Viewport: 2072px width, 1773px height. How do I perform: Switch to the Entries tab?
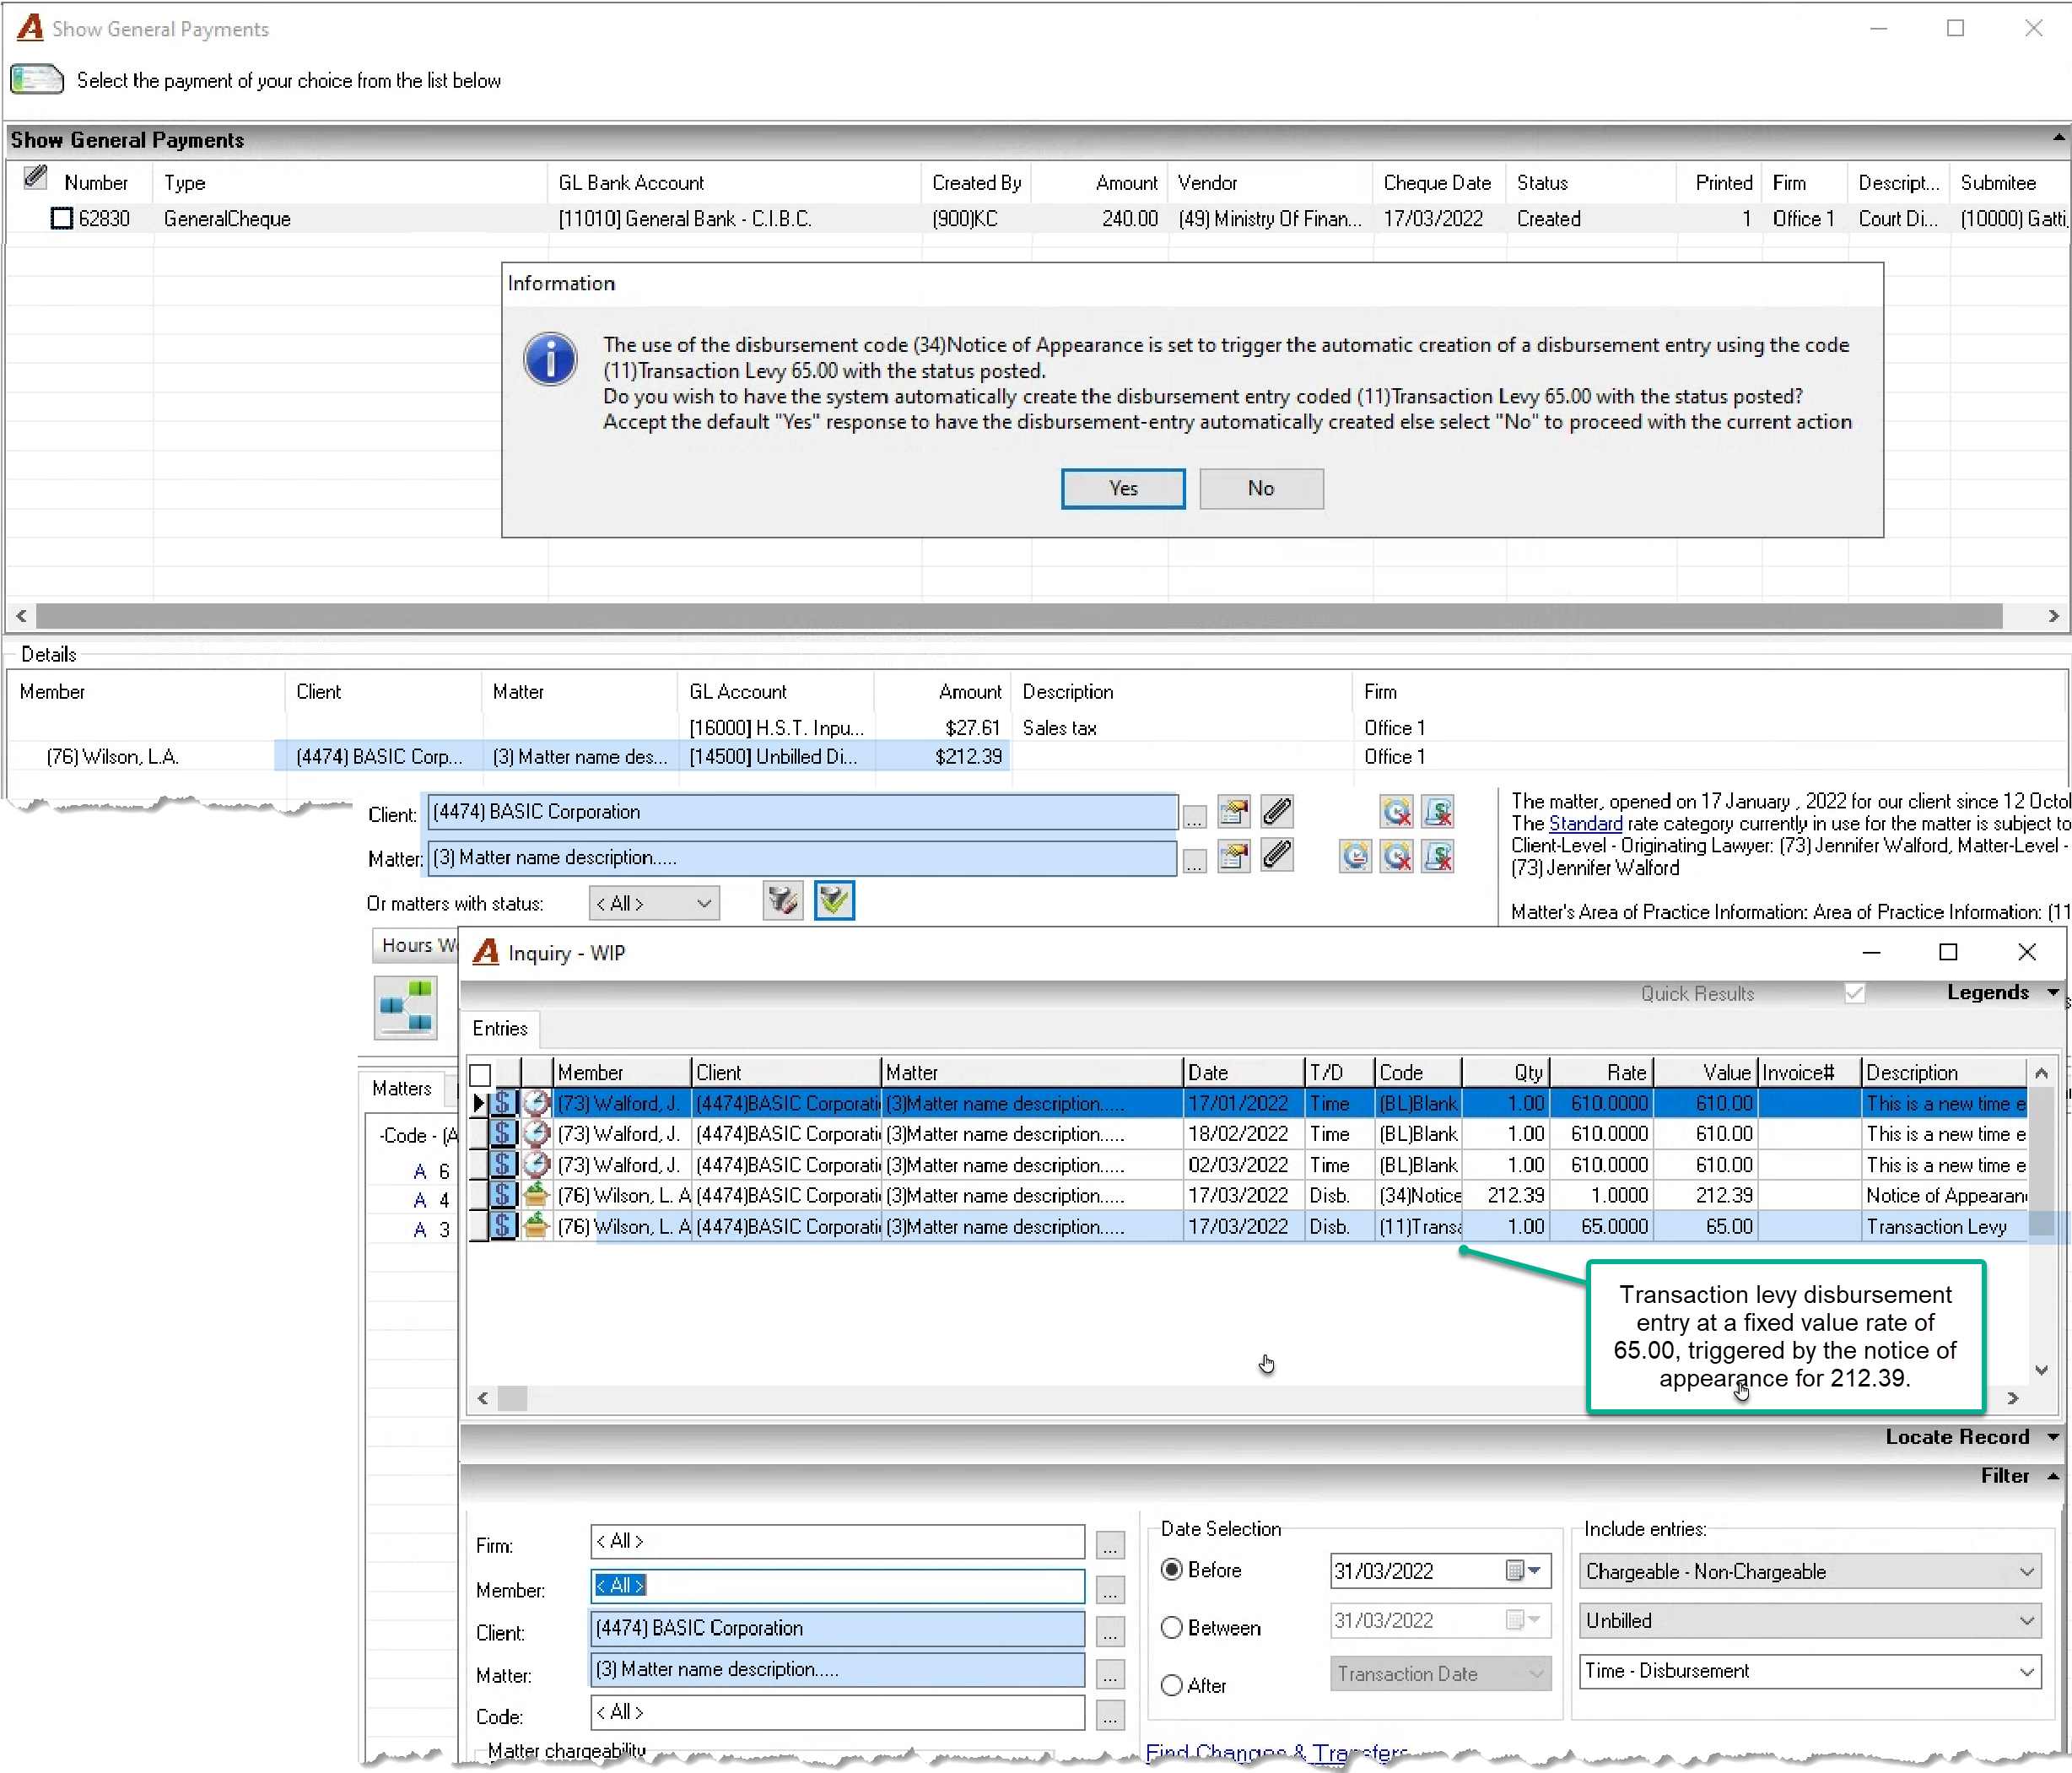[500, 1029]
